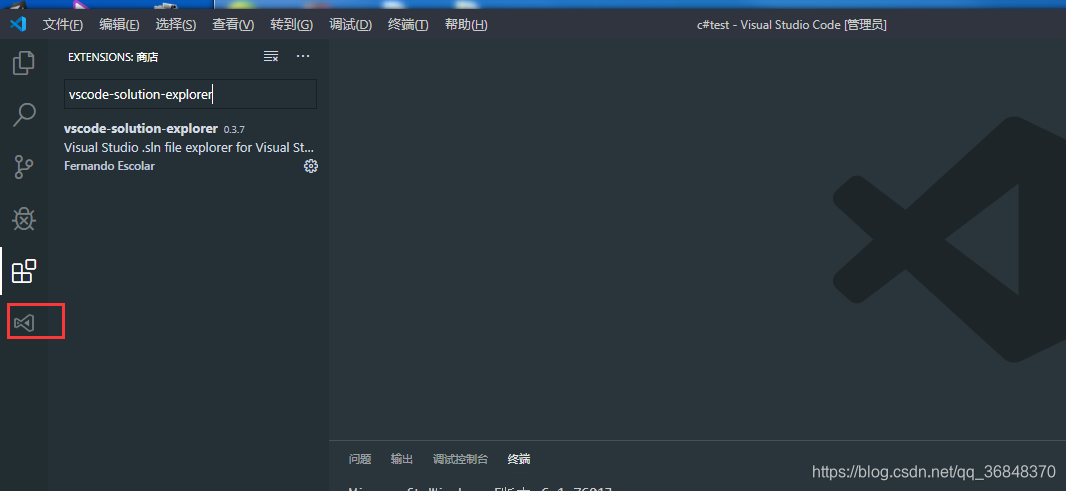
Task: Switch to the 输出 panel tab
Action: (402, 459)
